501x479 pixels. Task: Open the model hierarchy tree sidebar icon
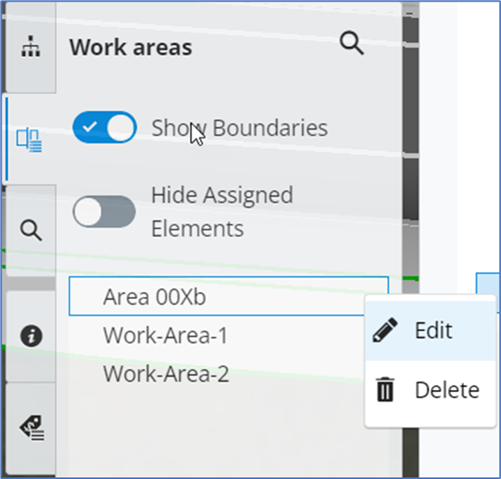point(31,47)
